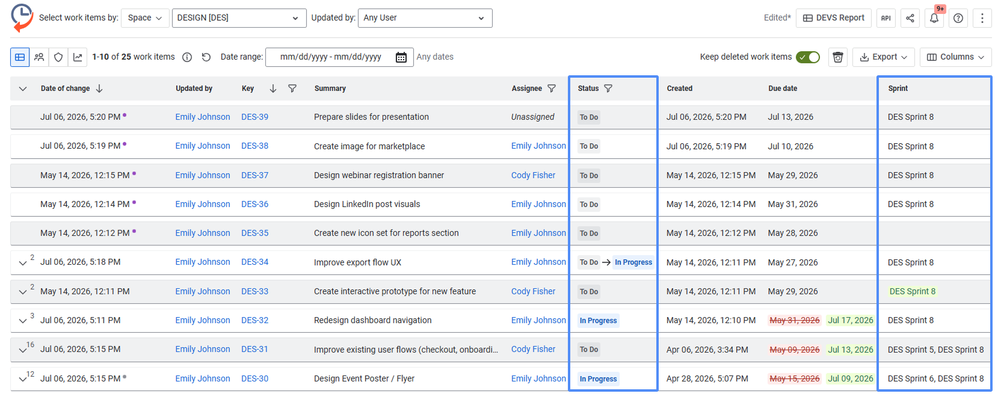The width and height of the screenshot is (998, 399).
Task: Click the Summary column header
Action: click(330, 88)
